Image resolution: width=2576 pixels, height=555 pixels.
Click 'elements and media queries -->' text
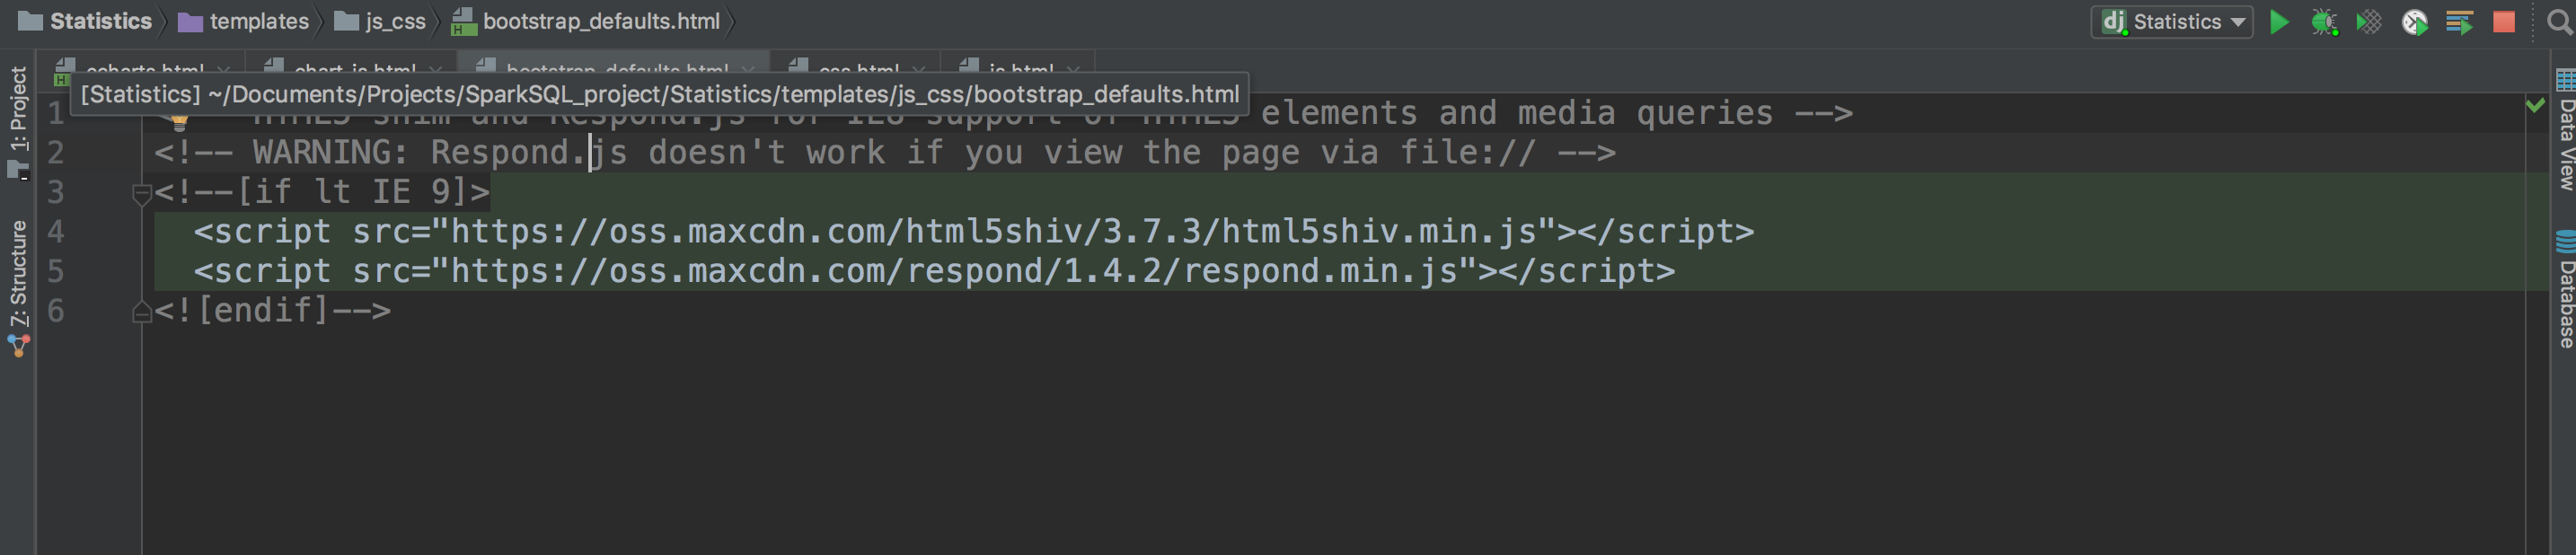[1556, 113]
